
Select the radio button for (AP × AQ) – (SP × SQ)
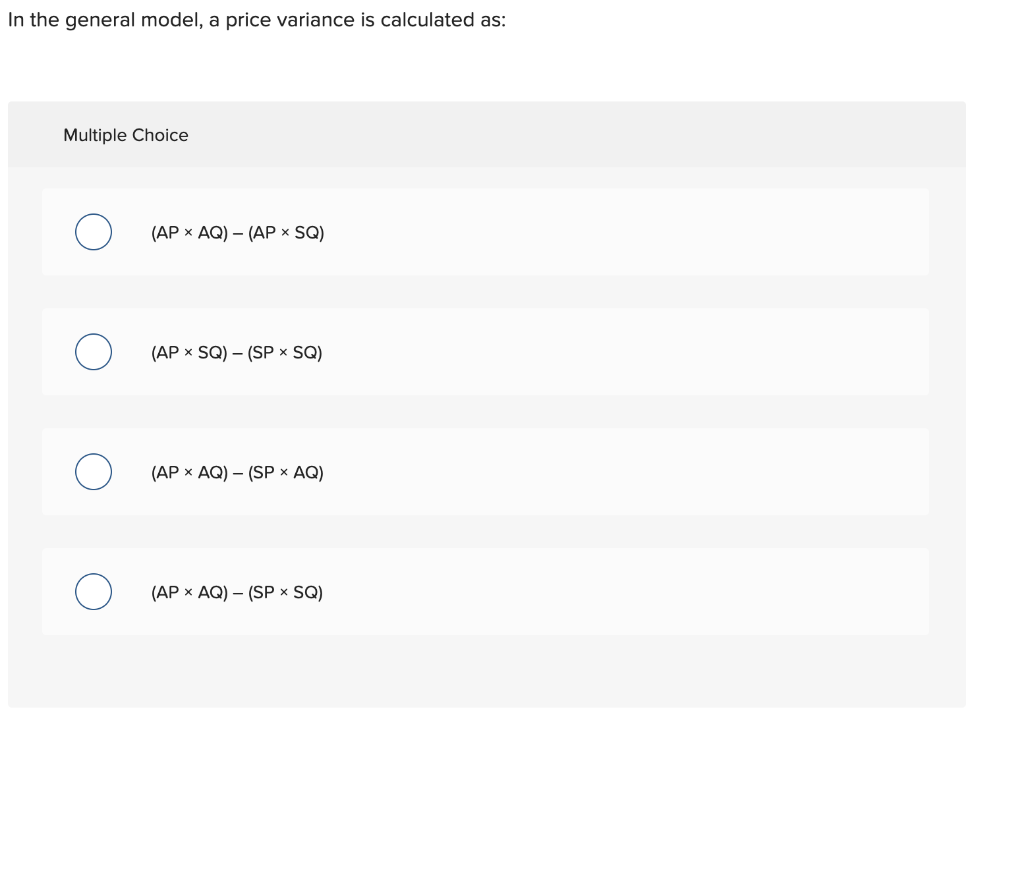click(93, 591)
